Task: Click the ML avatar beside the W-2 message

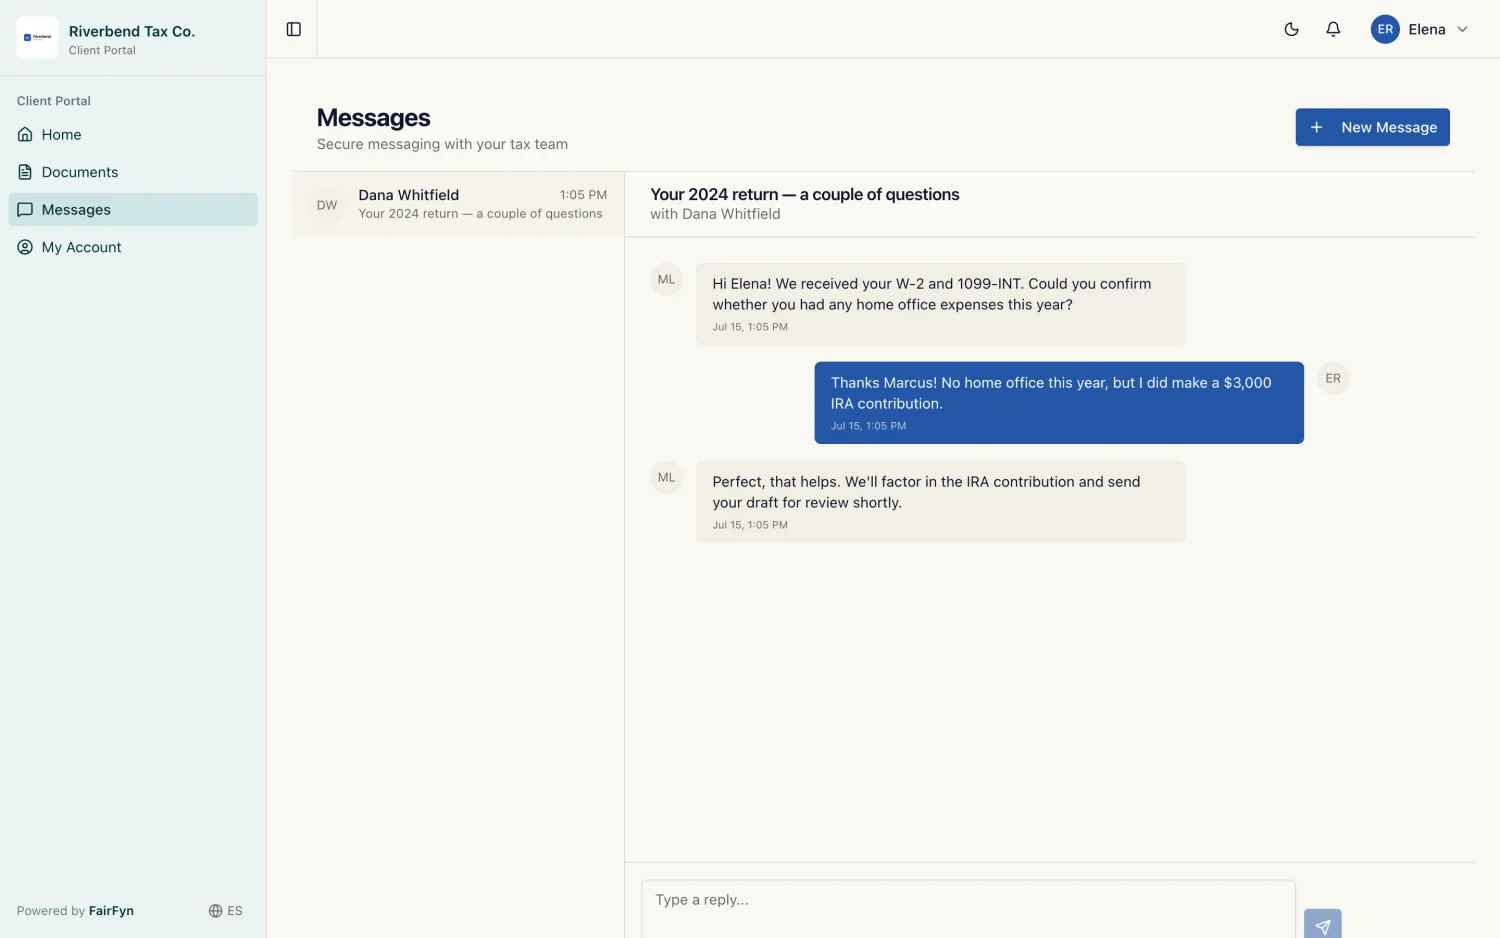Action: click(x=667, y=280)
